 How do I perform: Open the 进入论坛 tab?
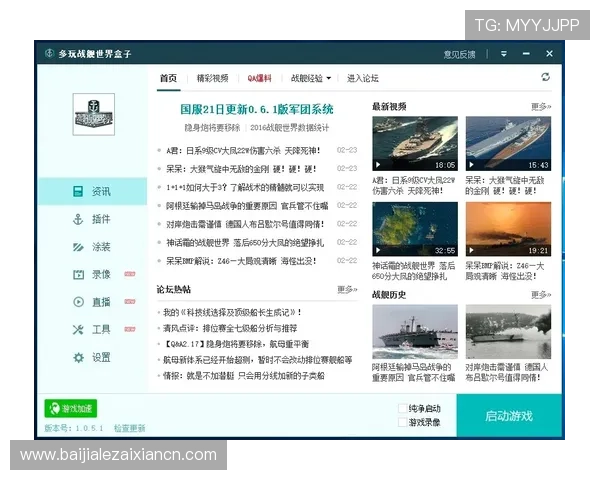tap(362, 78)
